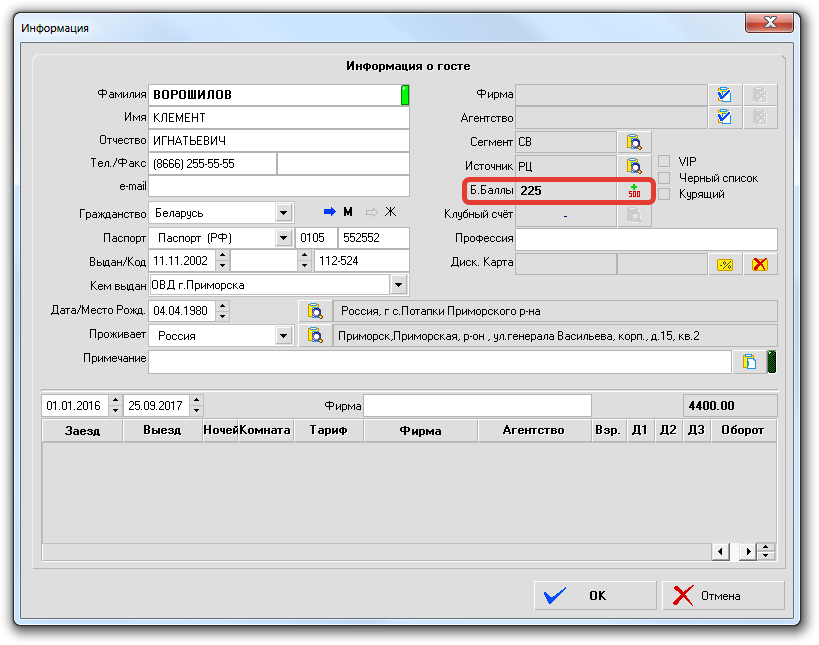Check the Черный список checkbox
Image resolution: width=819 pixels, height=645 pixels.
(664, 178)
